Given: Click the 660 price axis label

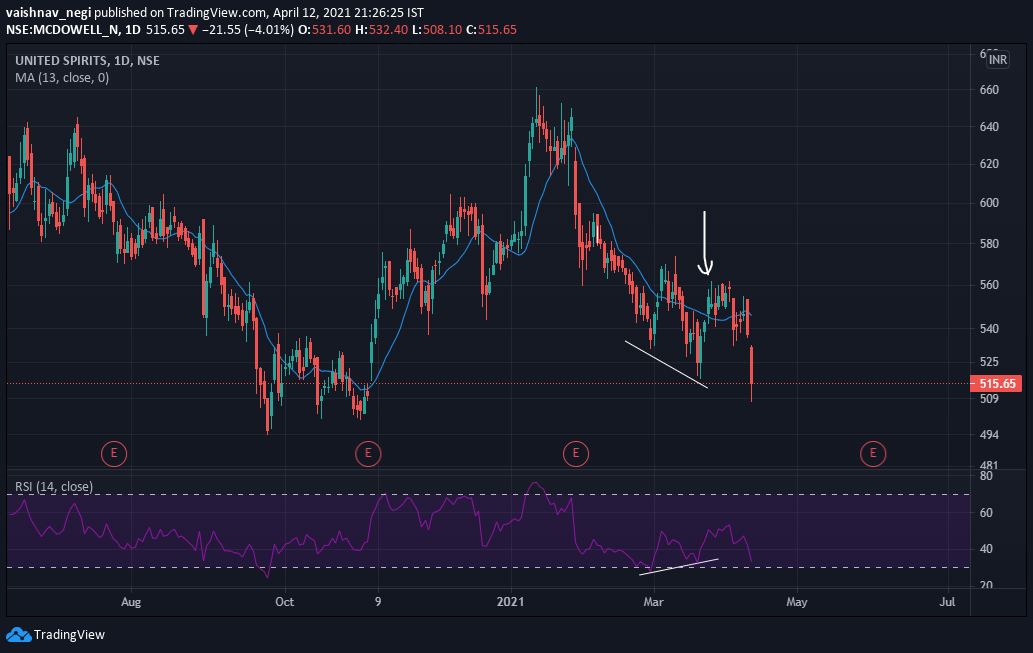Looking at the screenshot, I should pyautogui.click(x=989, y=90).
